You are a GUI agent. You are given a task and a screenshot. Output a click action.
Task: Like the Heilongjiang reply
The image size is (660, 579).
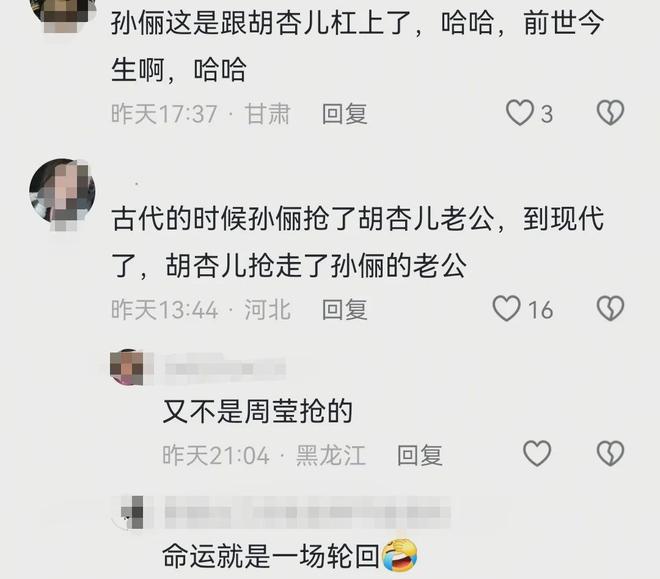(537, 453)
